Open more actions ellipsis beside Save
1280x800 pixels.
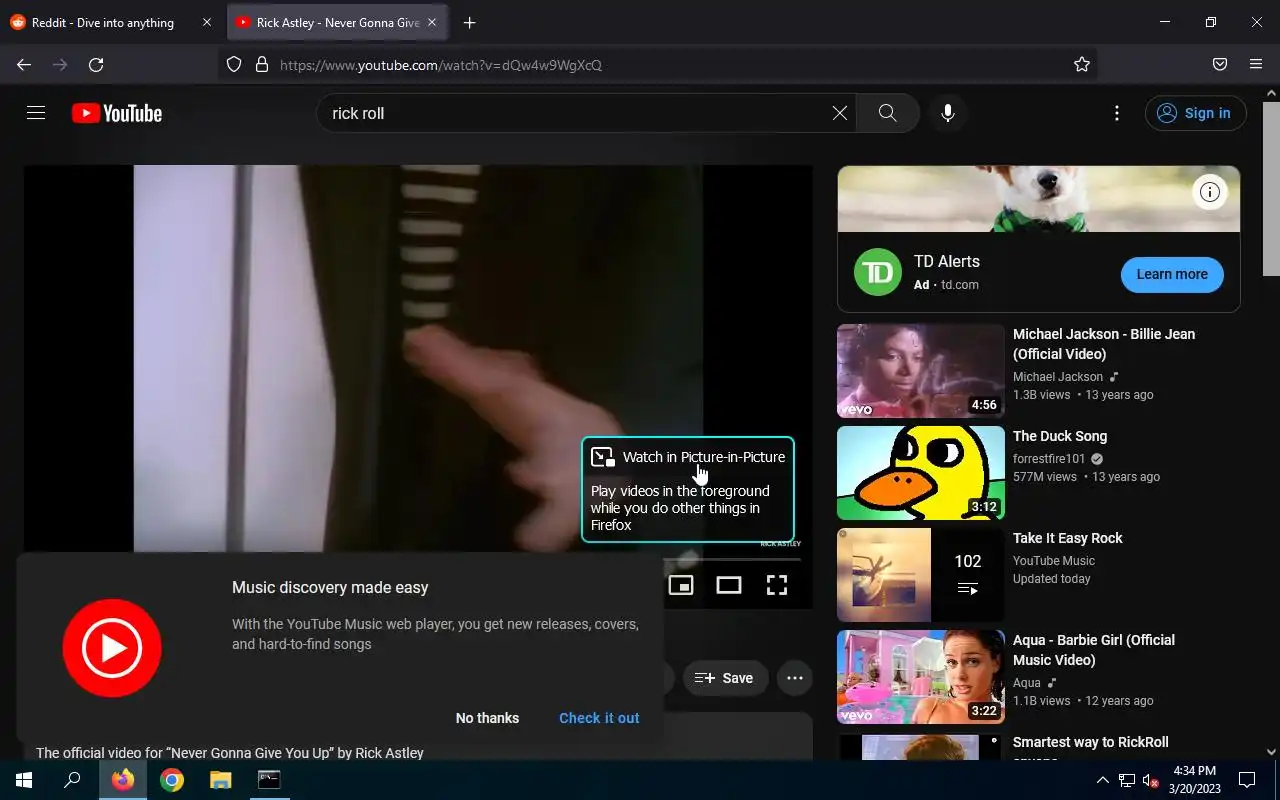(x=795, y=678)
